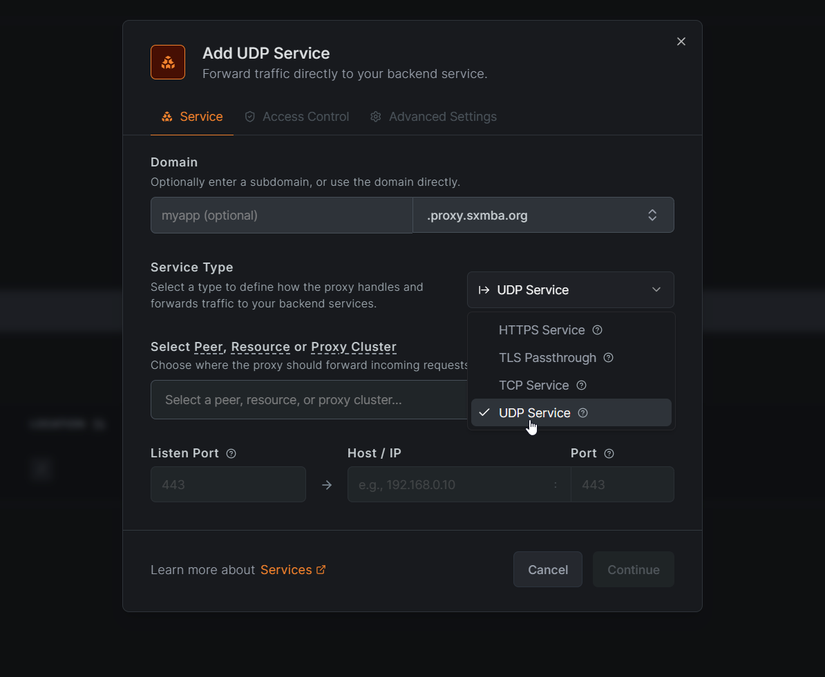This screenshot has width=825, height=677.
Task: Open the Service tab
Action: click(192, 117)
